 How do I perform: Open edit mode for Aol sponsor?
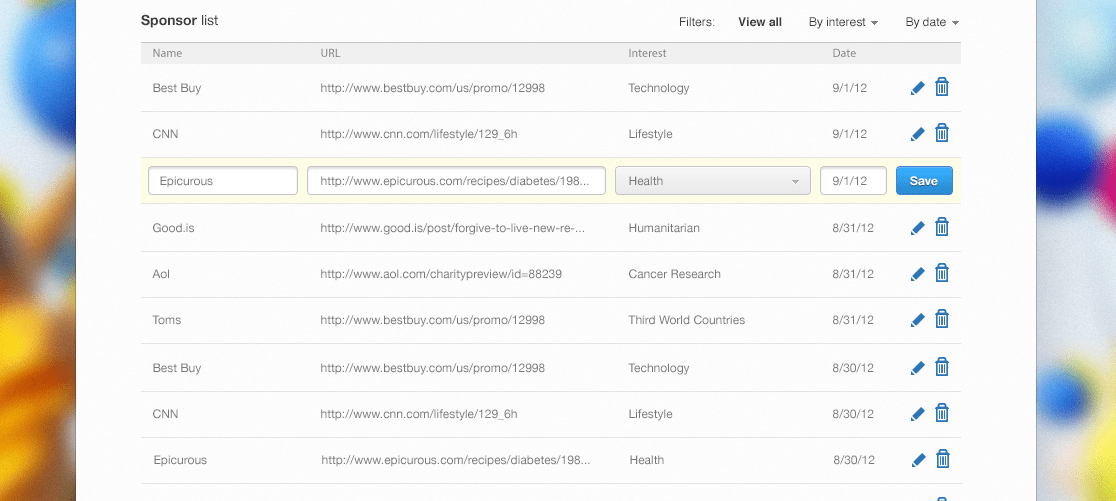click(918, 274)
